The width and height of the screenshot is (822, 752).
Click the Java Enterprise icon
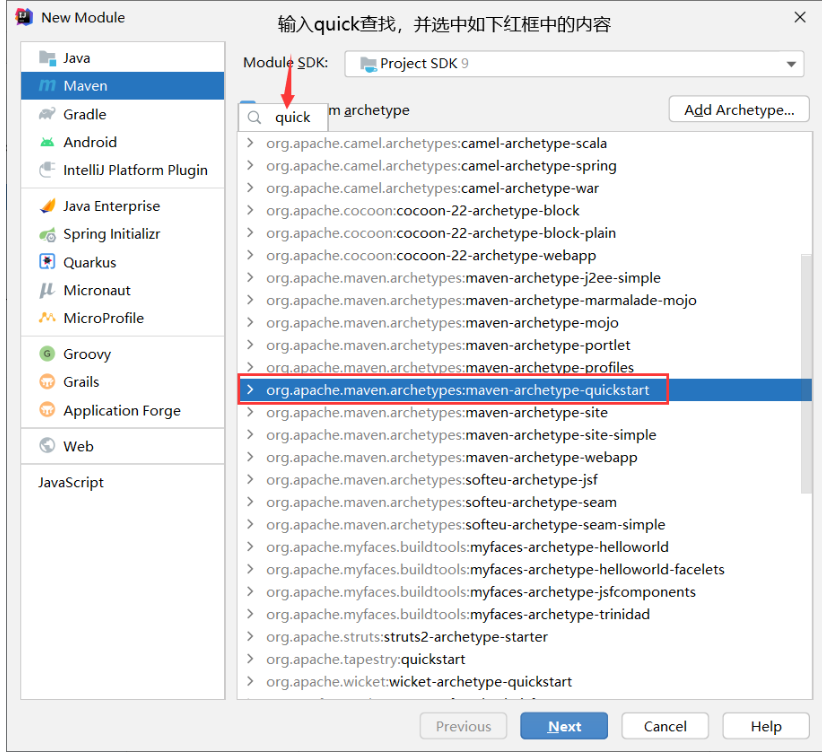click(x=47, y=206)
